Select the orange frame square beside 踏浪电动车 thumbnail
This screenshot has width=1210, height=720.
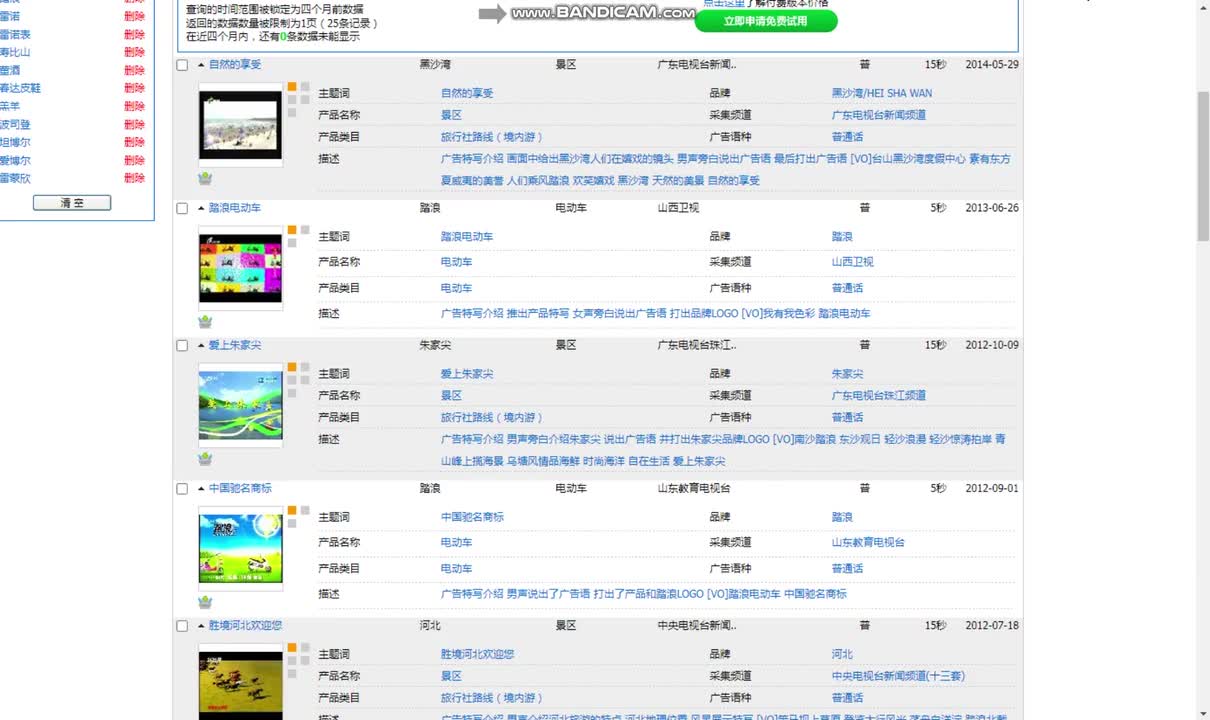pyautogui.click(x=292, y=230)
